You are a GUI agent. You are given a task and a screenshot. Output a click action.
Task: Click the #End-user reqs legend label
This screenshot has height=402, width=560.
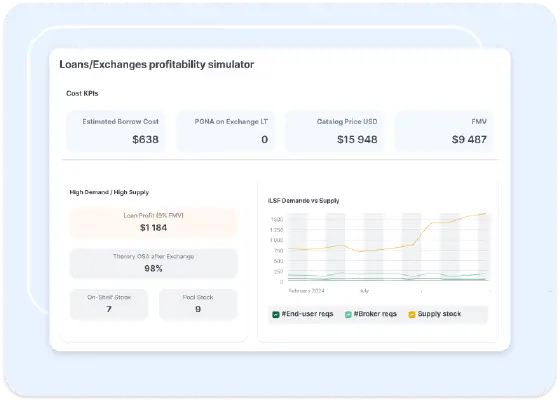307,314
